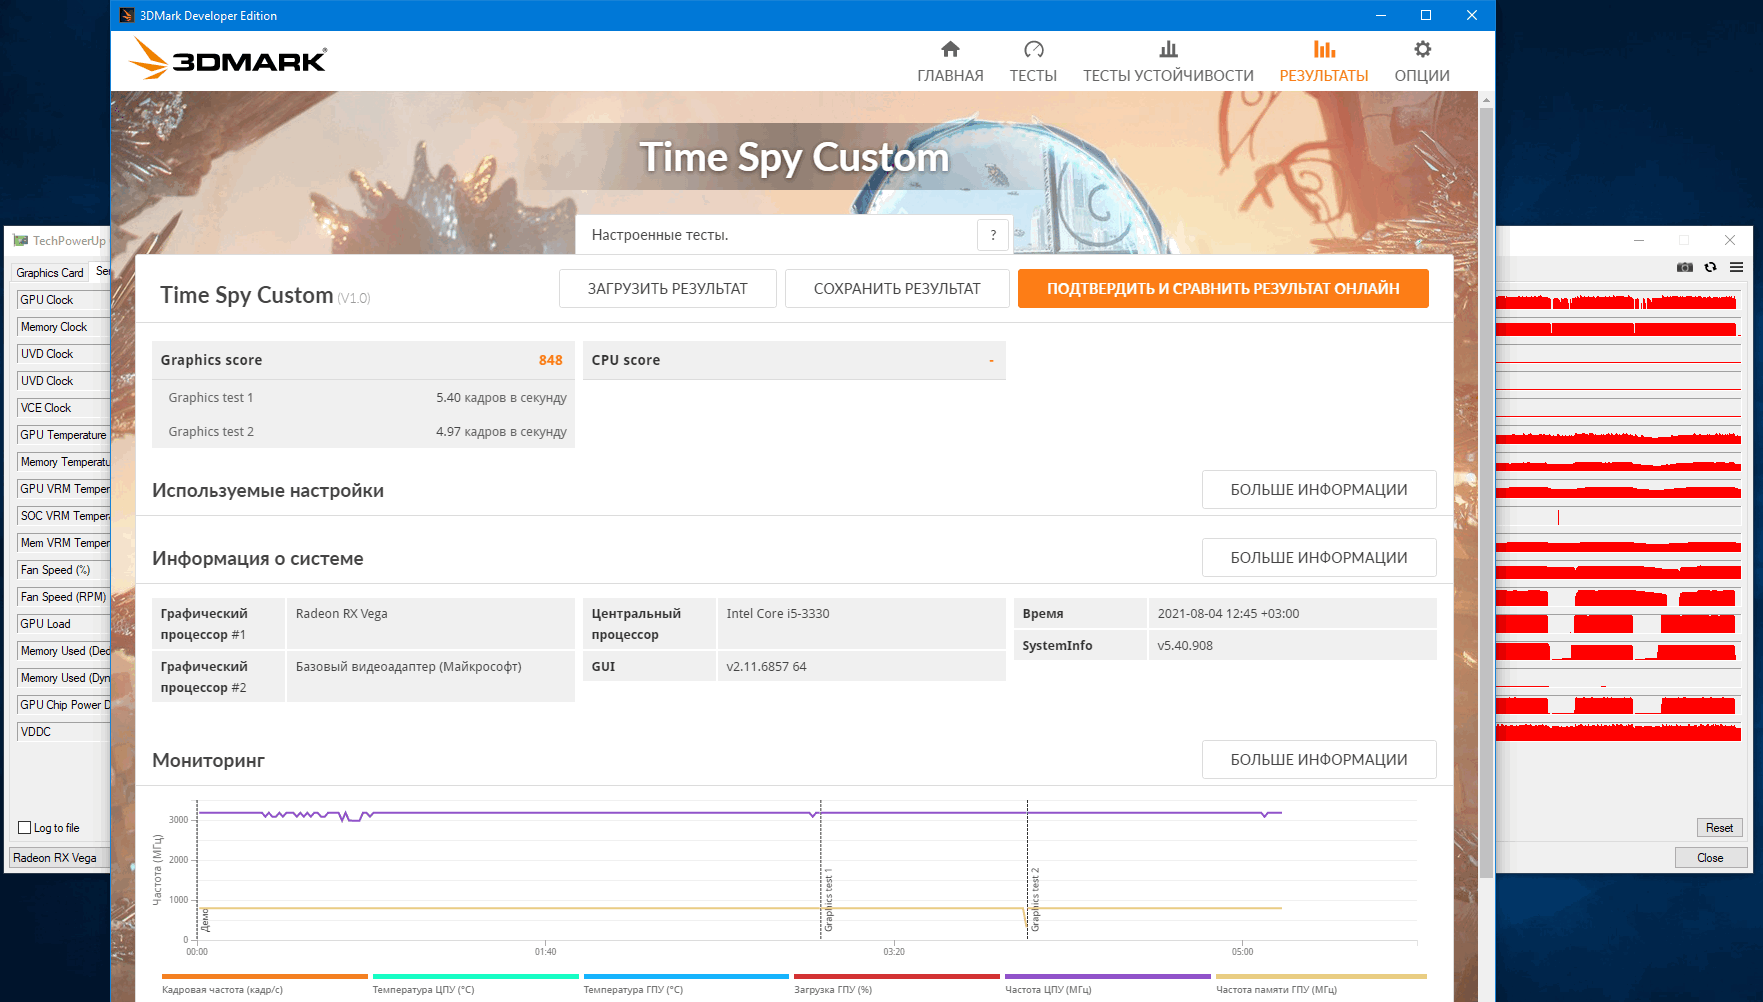Image resolution: width=1763 pixels, height=1002 pixels.
Task: Click the Настроенные тесты description text
Action: click(659, 235)
